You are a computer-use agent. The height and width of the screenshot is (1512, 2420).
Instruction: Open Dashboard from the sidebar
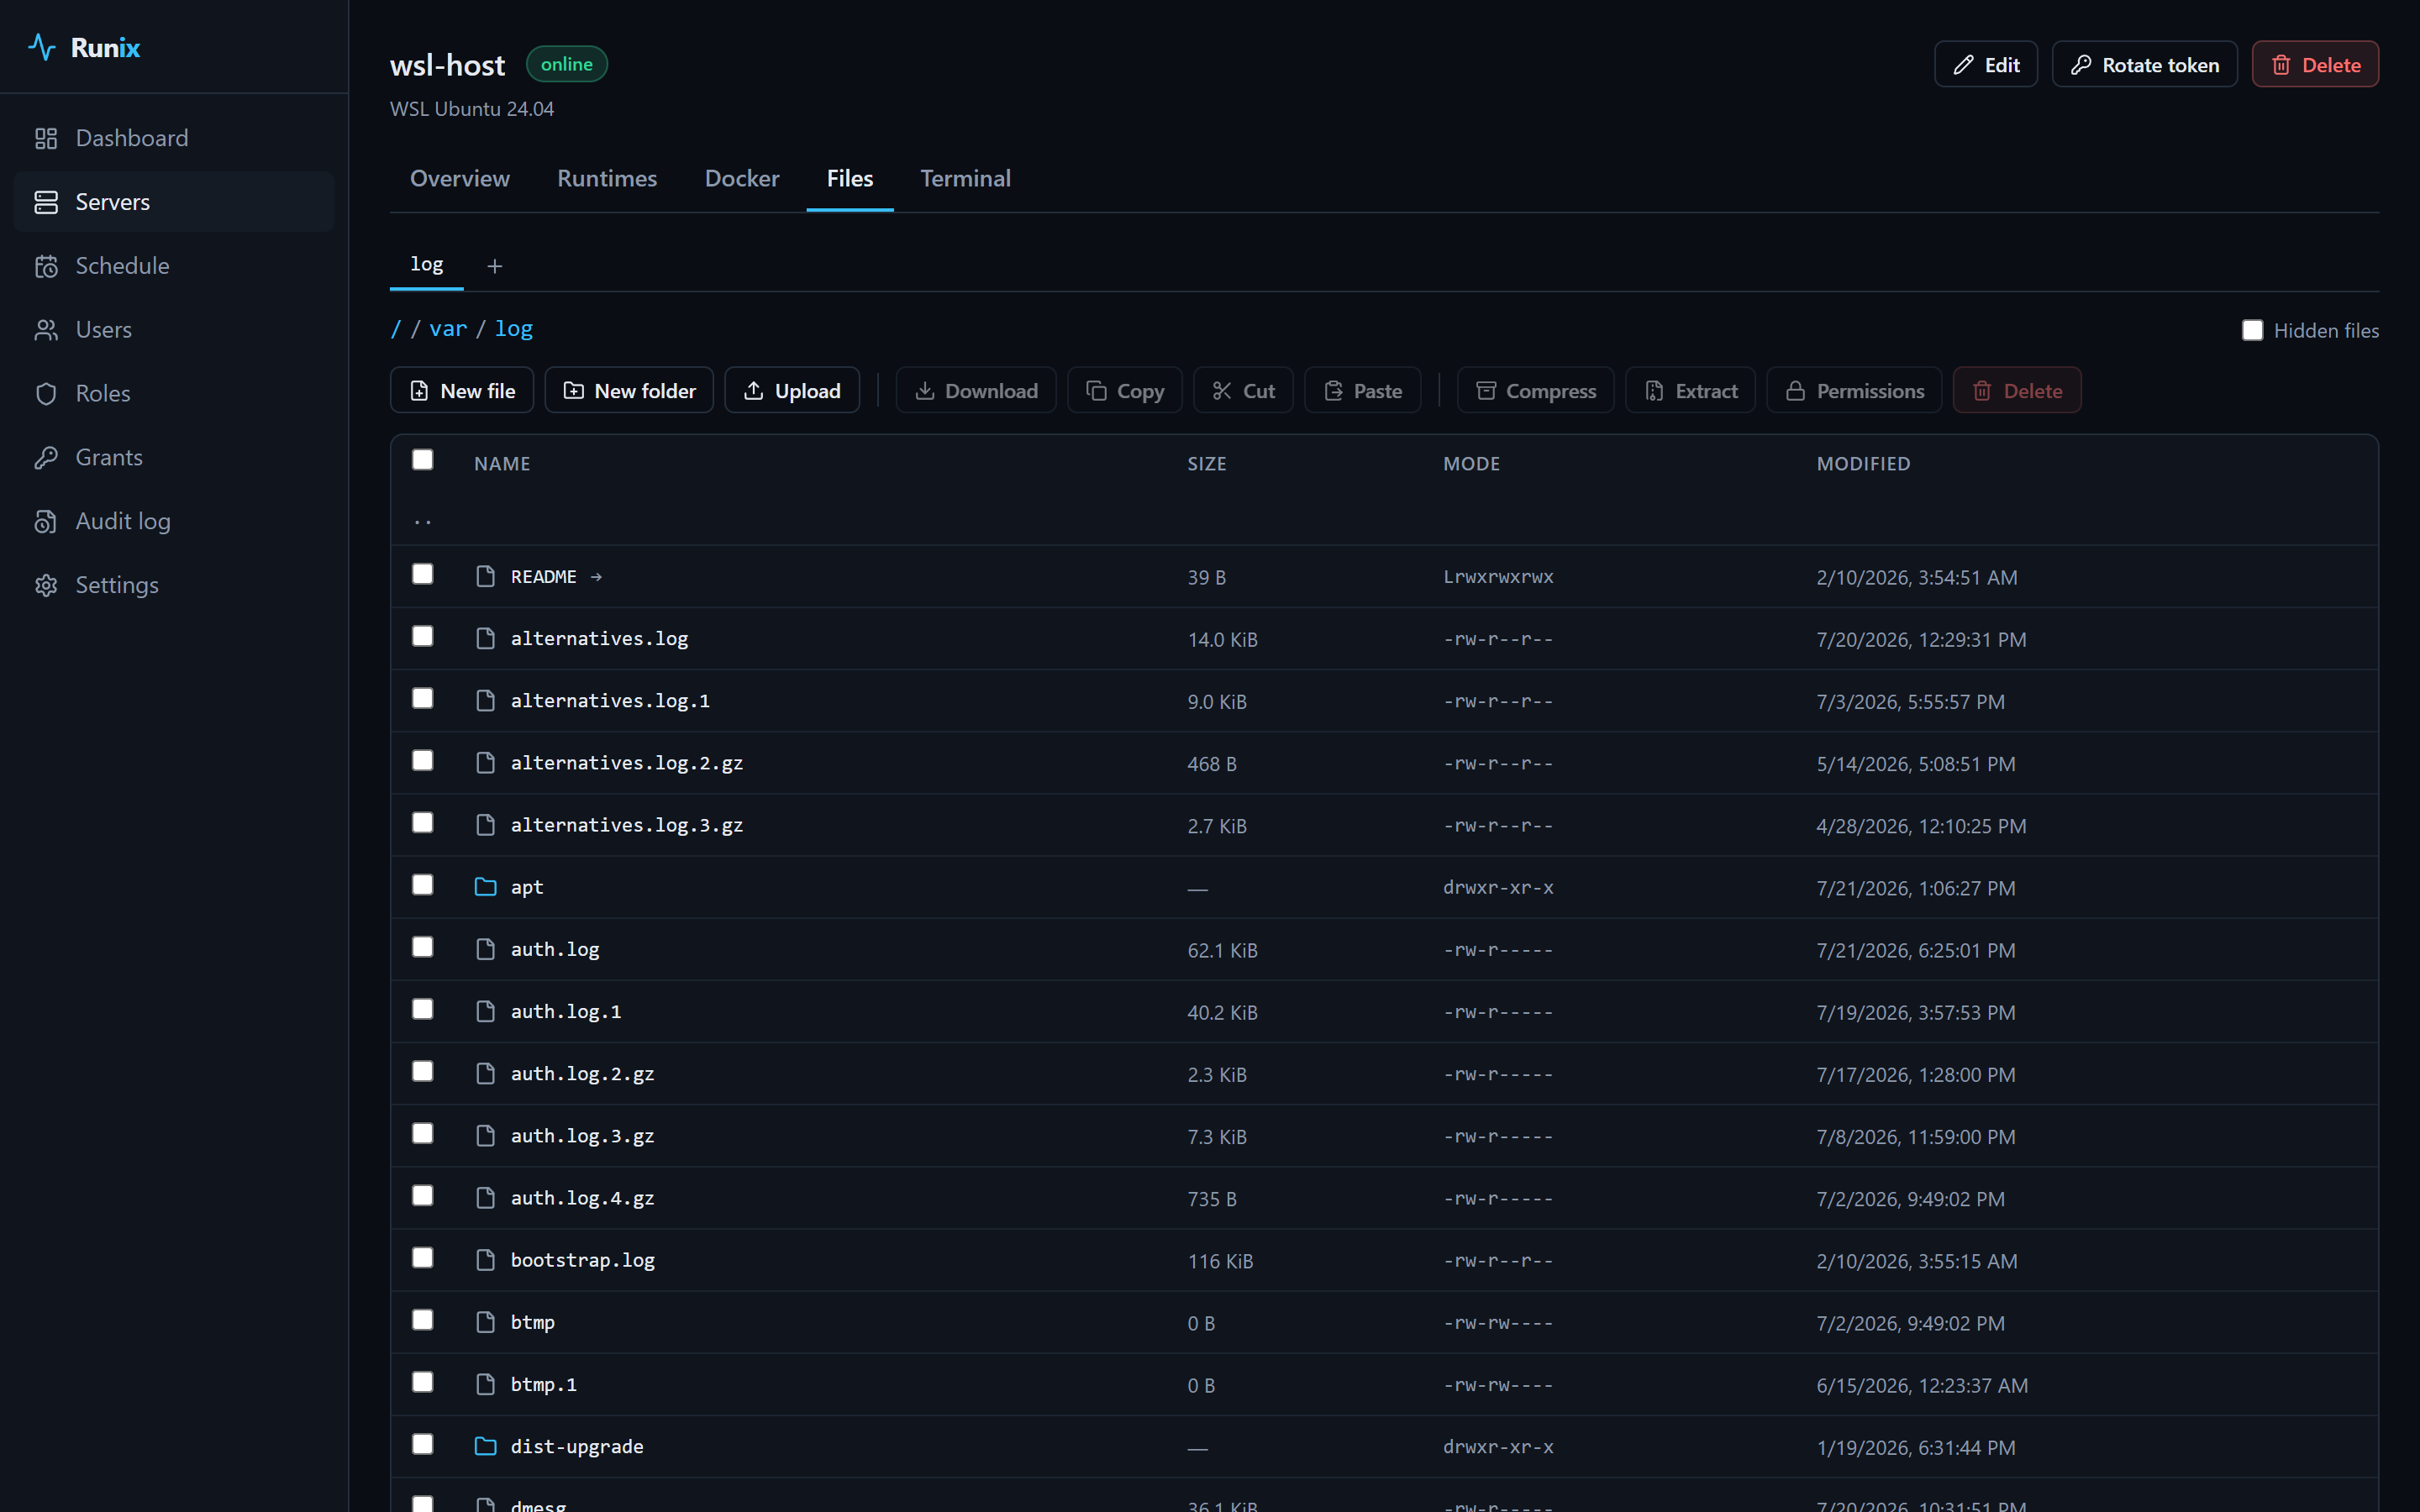[174, 138]
